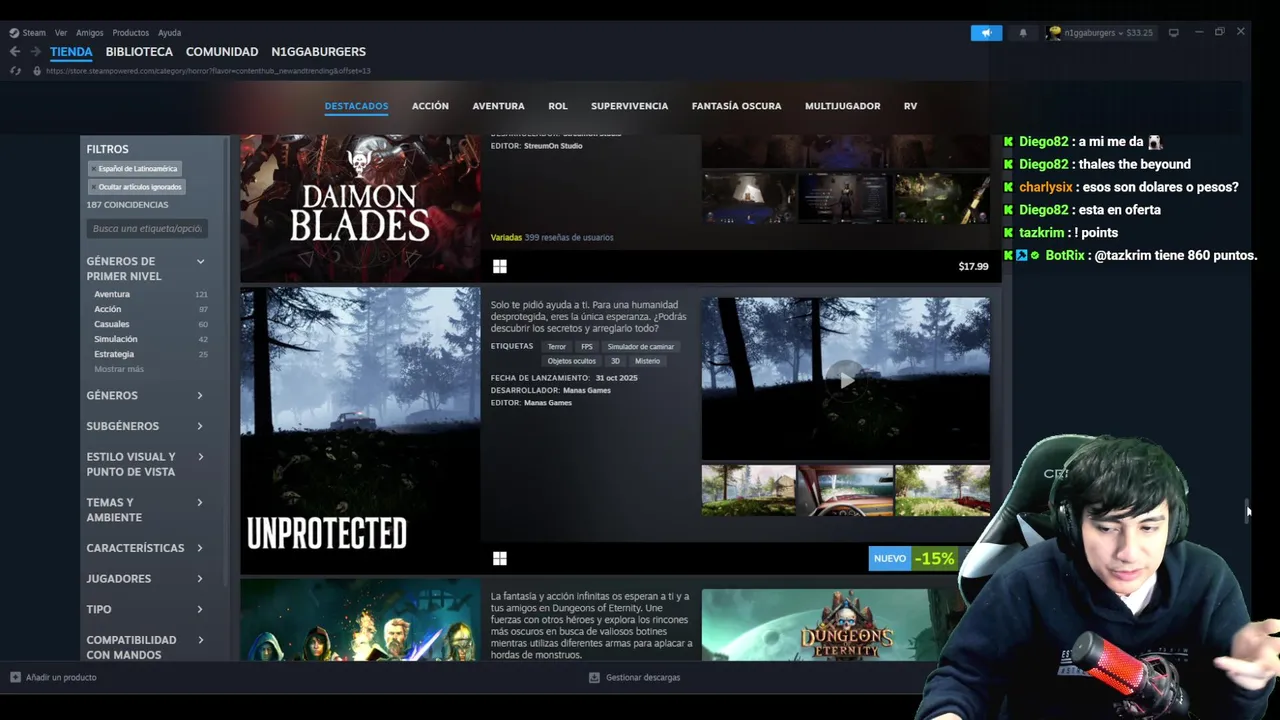
Task: Click Mostrar más under genres
Action: 119,369
